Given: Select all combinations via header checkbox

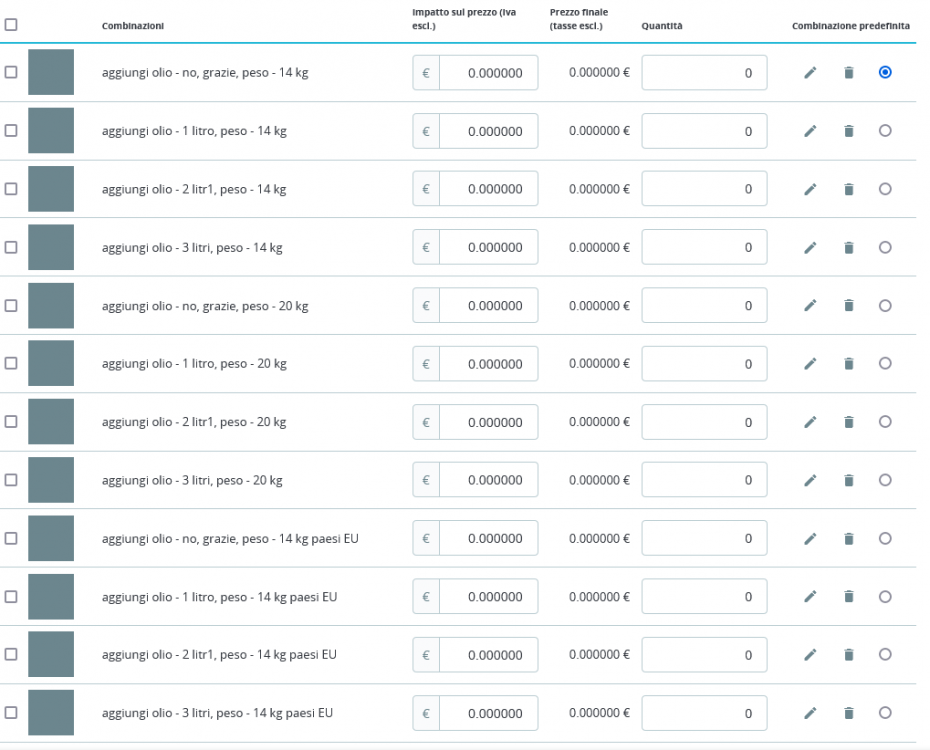Looking at the screenshot, I should coord(13,24).
